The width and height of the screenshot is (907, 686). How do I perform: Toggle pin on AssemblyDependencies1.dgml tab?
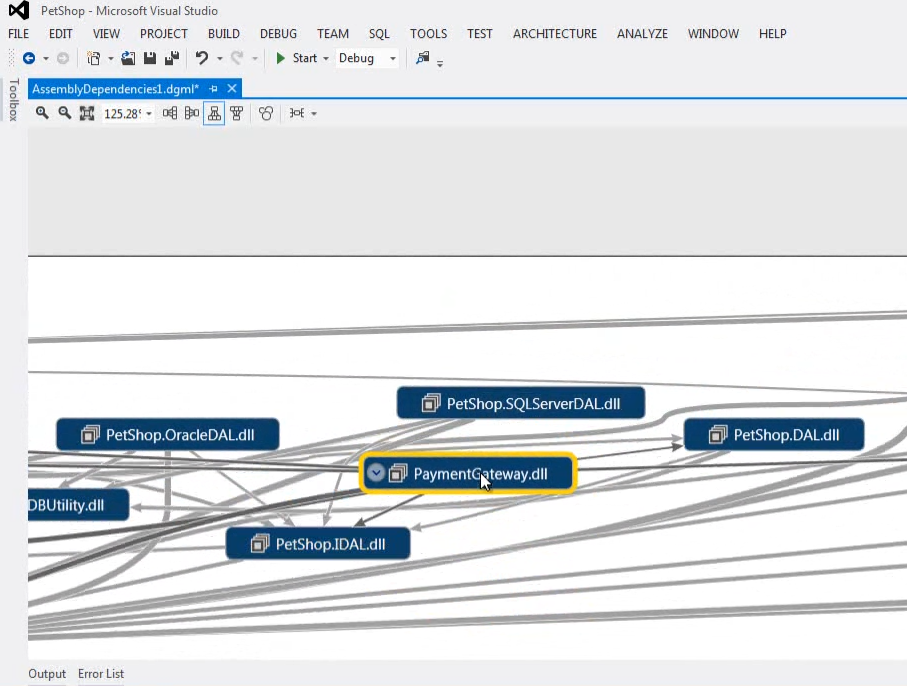[x=213, y=88]
